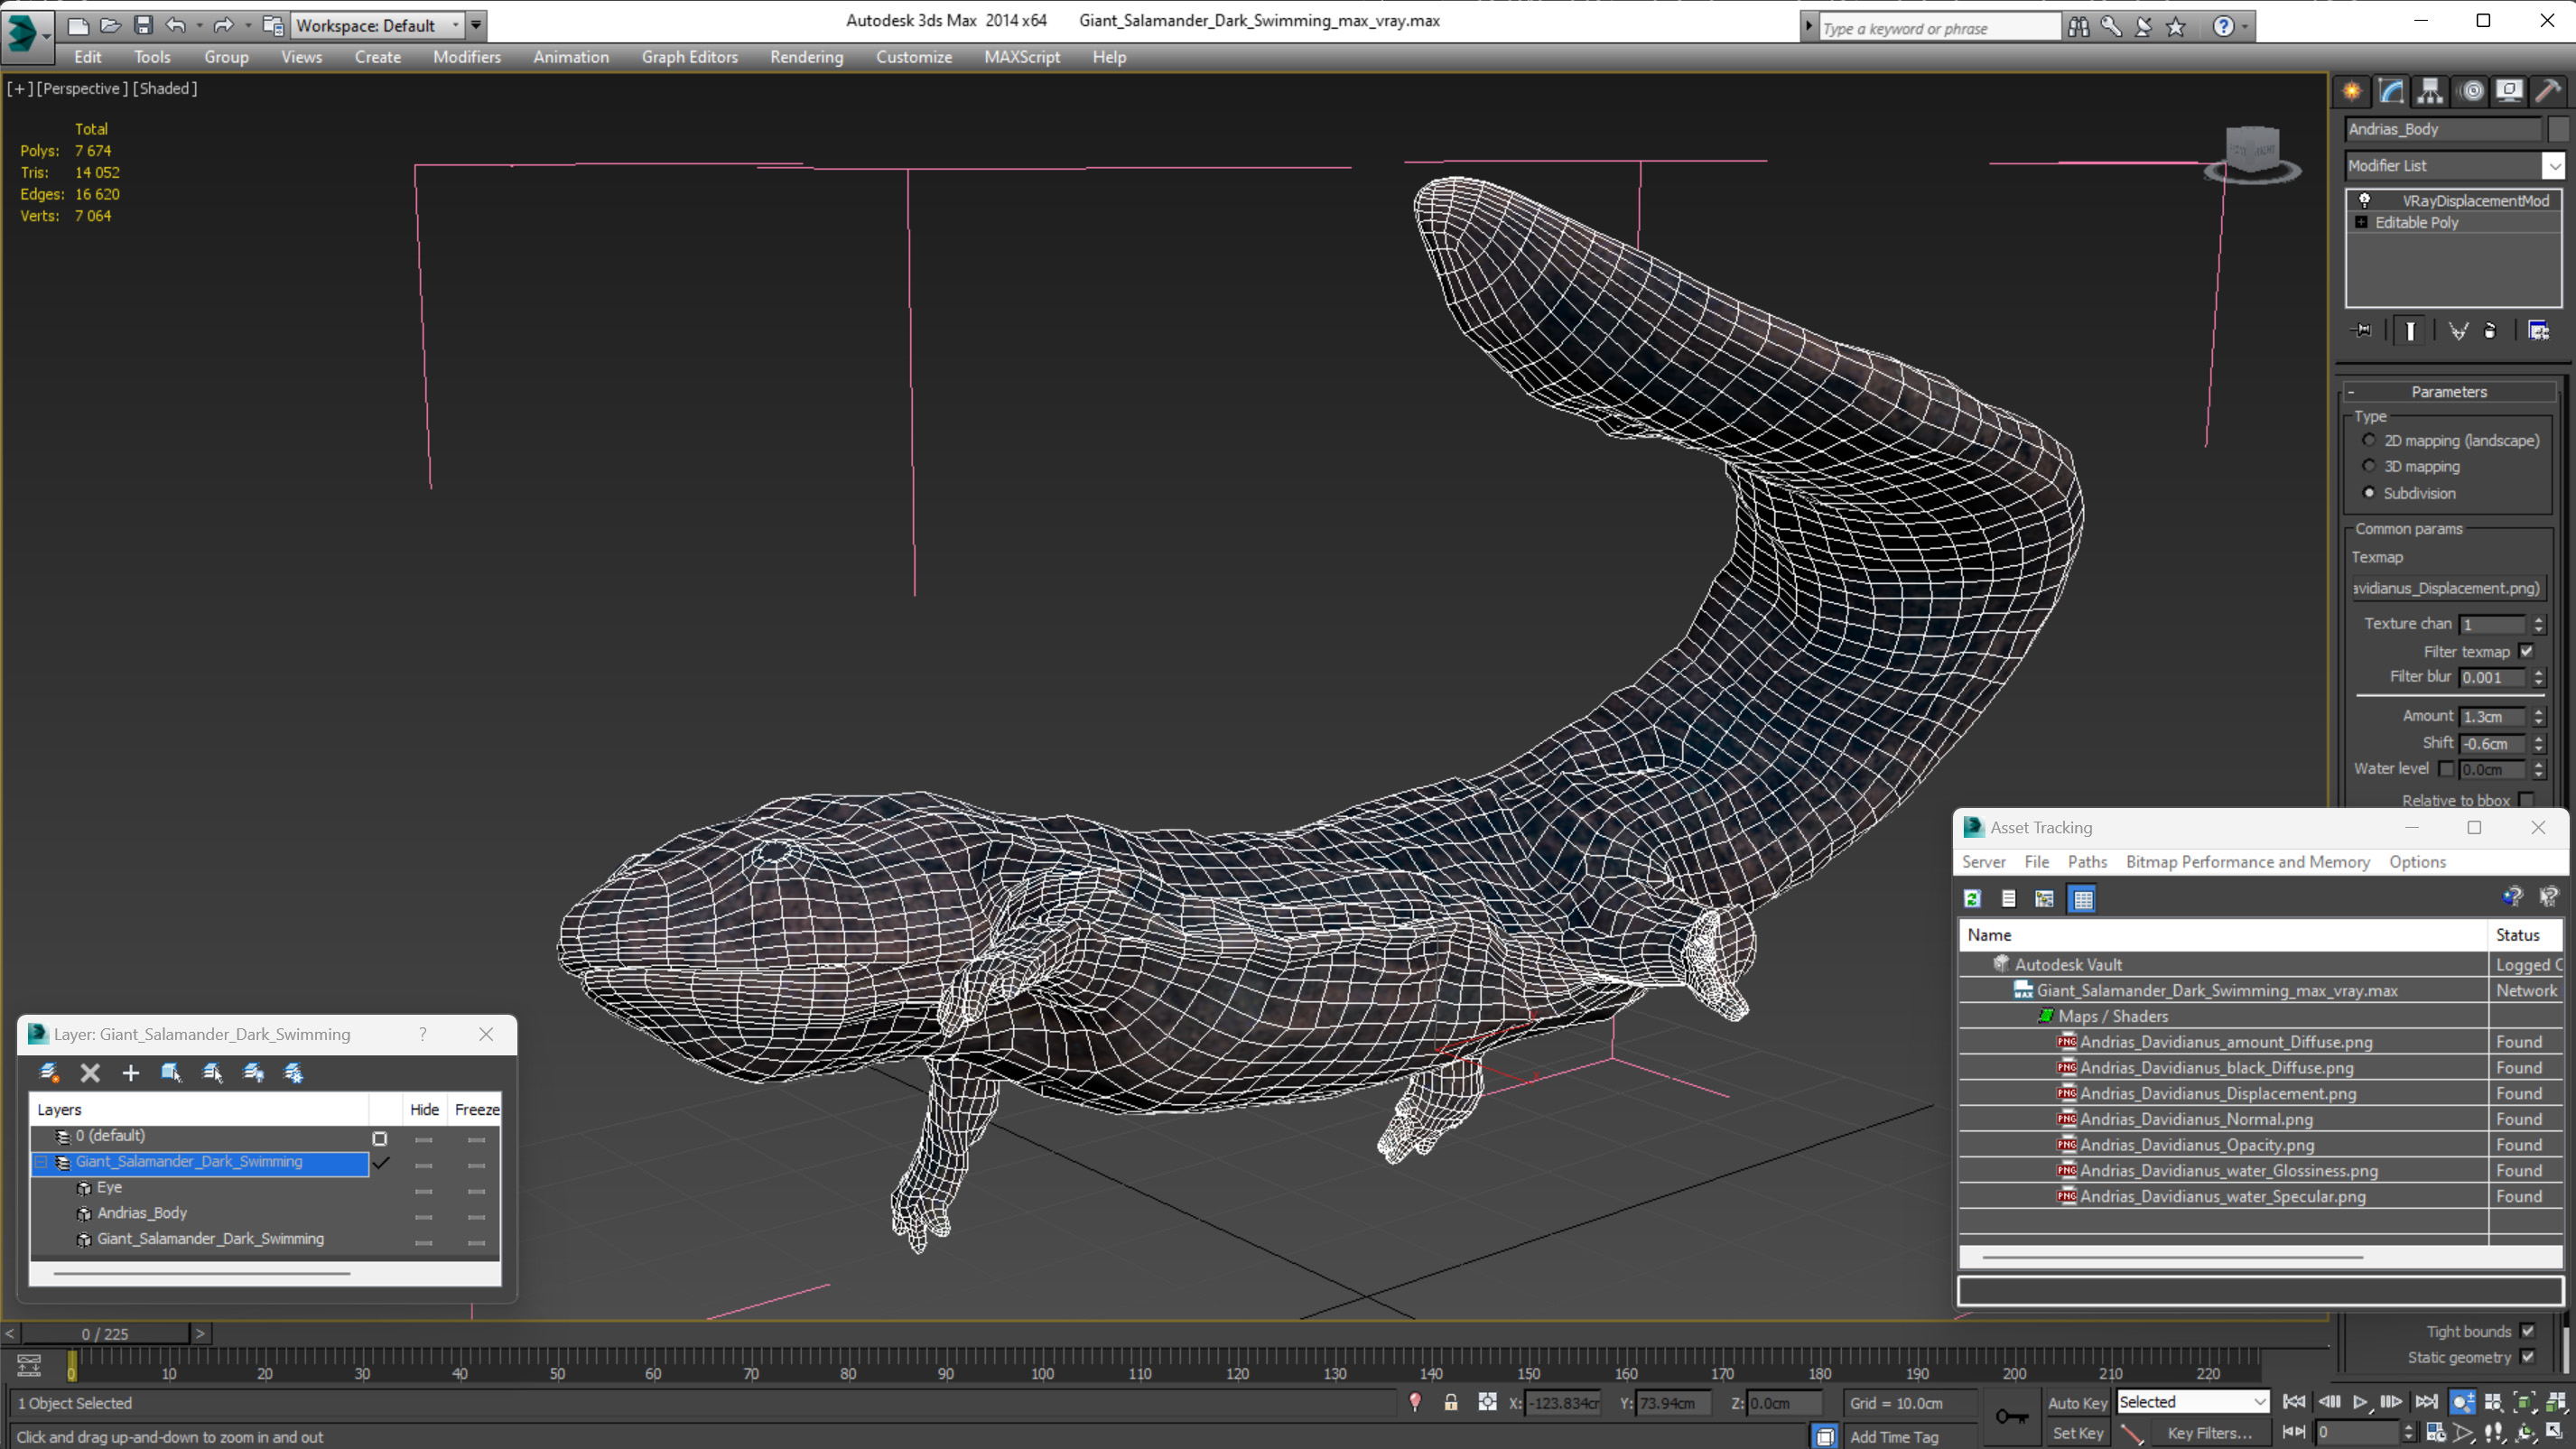The width and height of the screenshot is (2576, 1449).
Task: Select the 3D mapping radio button
Action: tap(2369, 466)
